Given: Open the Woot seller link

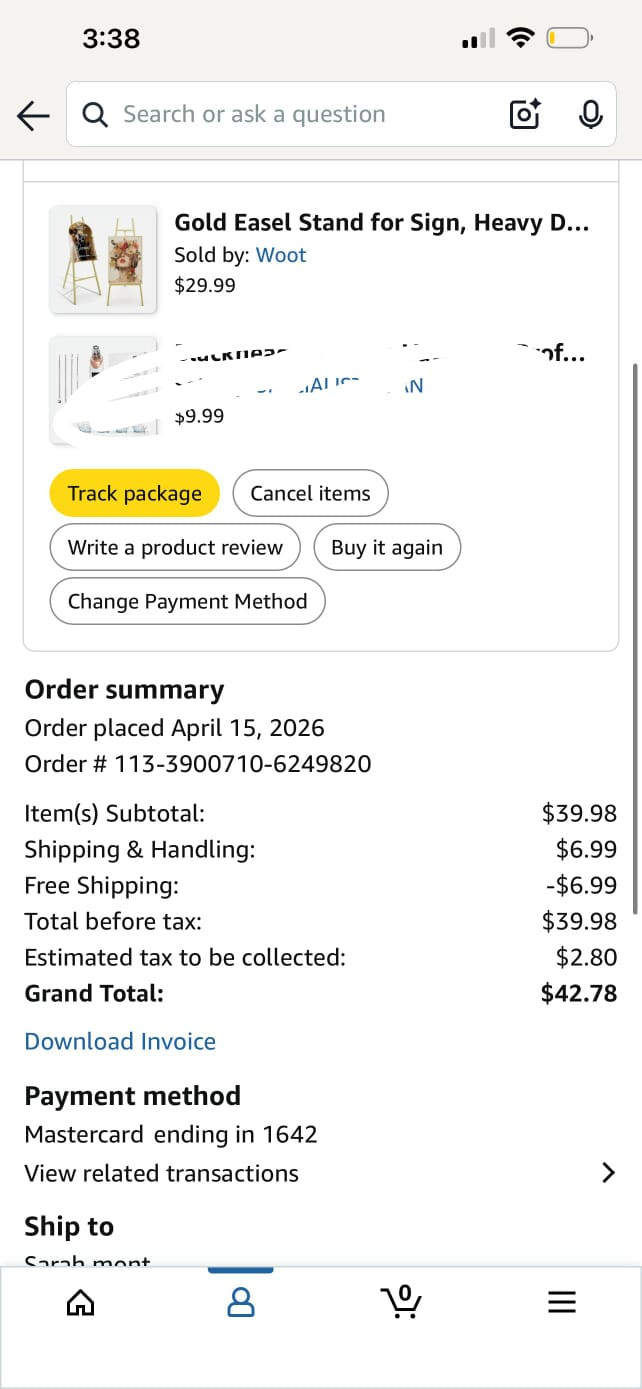Looking at the screenshot, I should coord(281,255).
